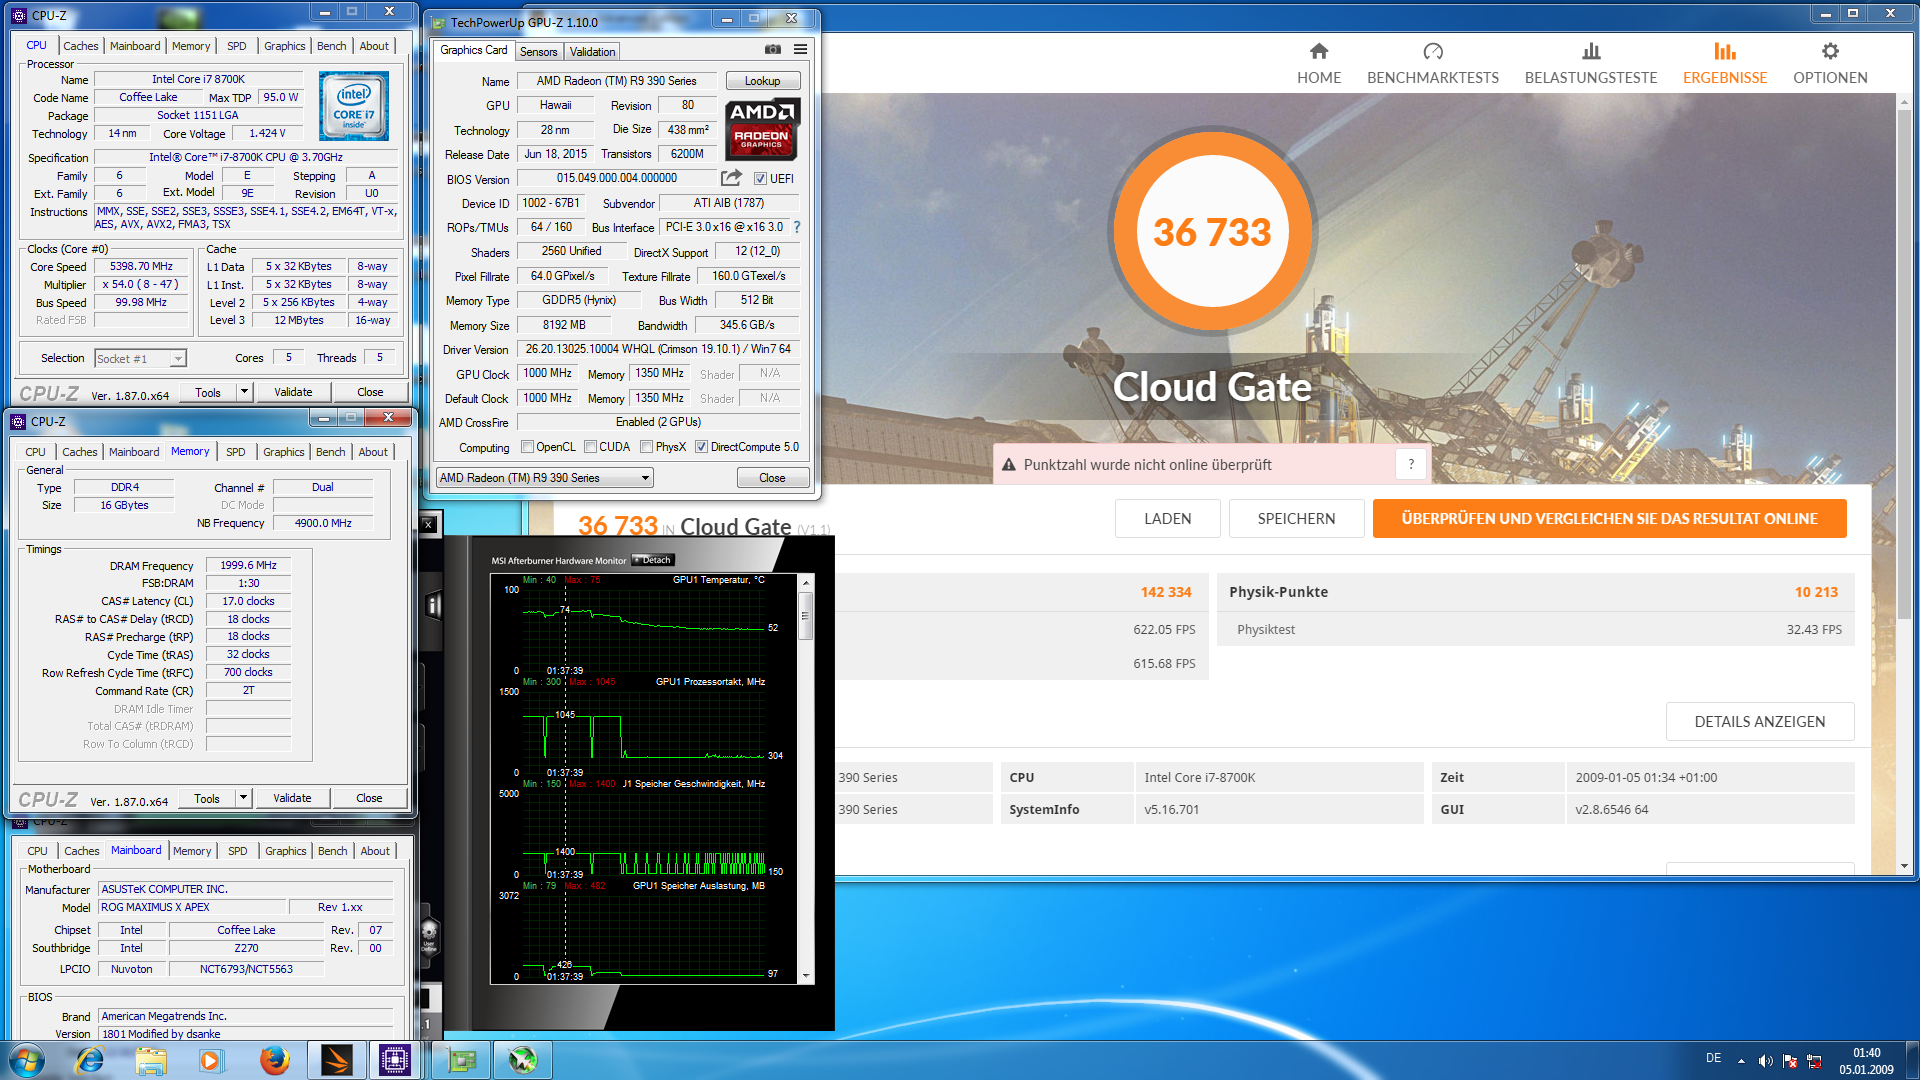This screenshot has height=1080, width=1920.
Task: Toggle the PhysX checkbox in GPU-Z
Action: [646, 447]
